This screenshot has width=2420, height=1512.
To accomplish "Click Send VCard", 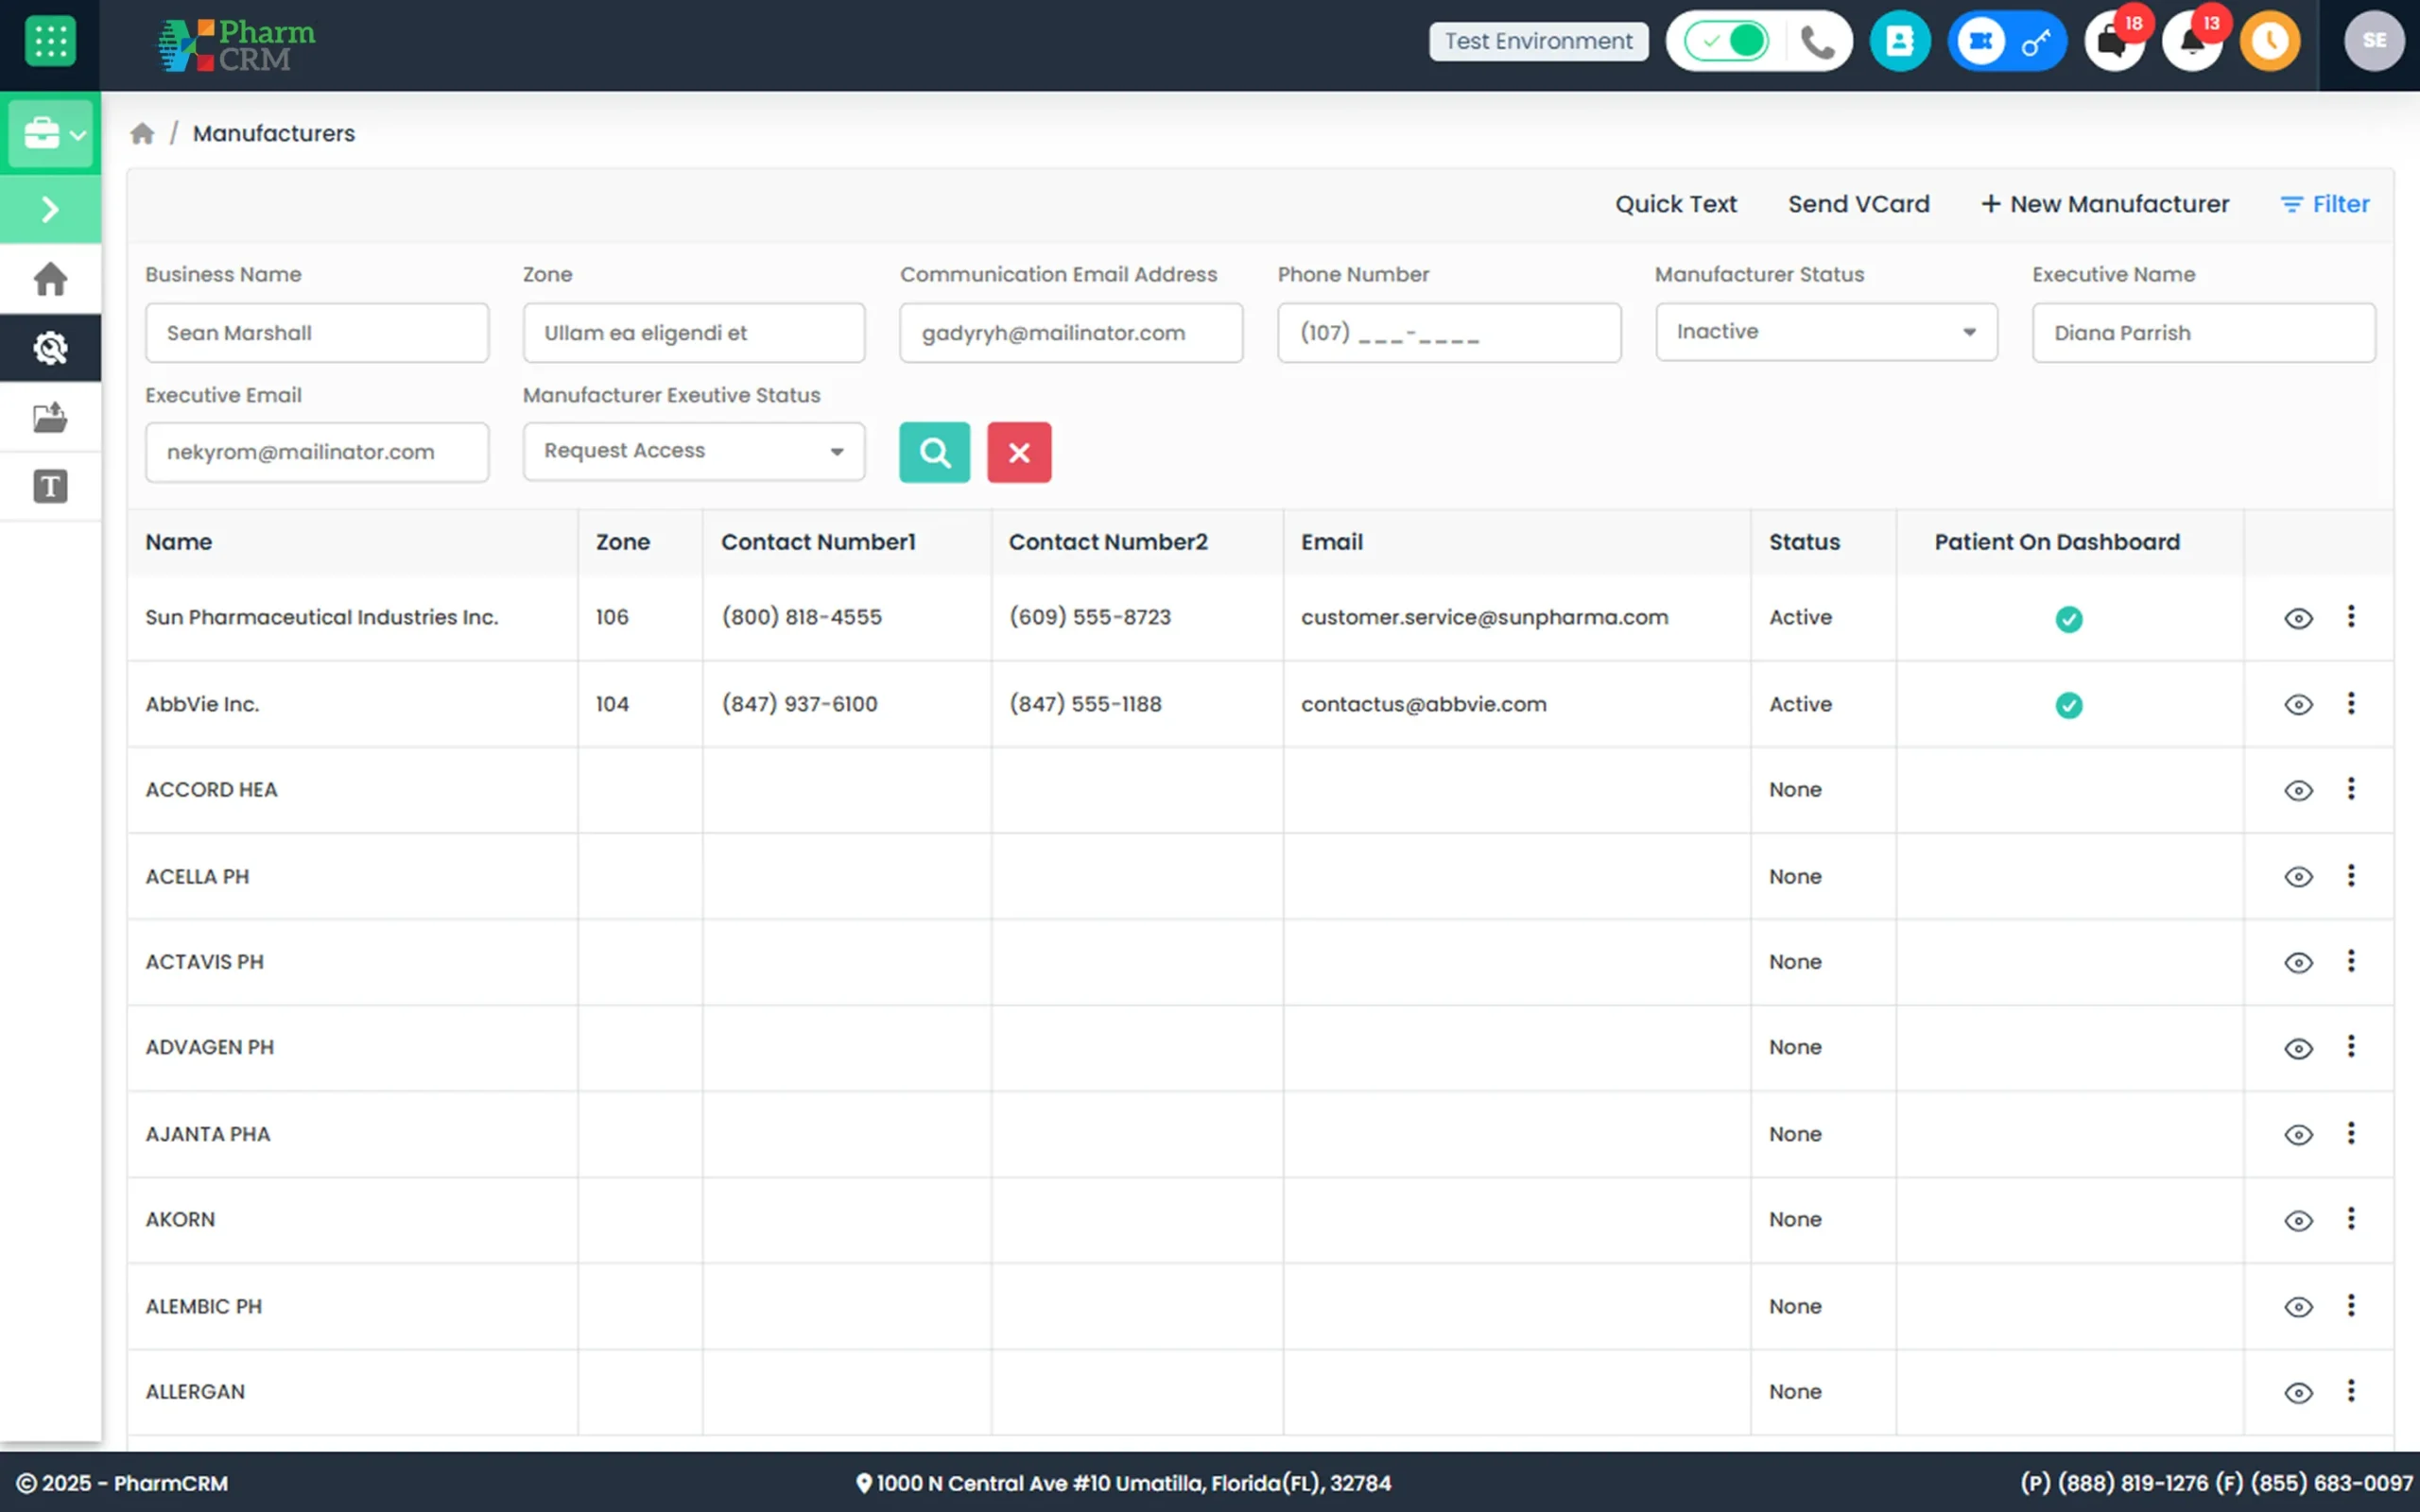I will point(1858,204).
